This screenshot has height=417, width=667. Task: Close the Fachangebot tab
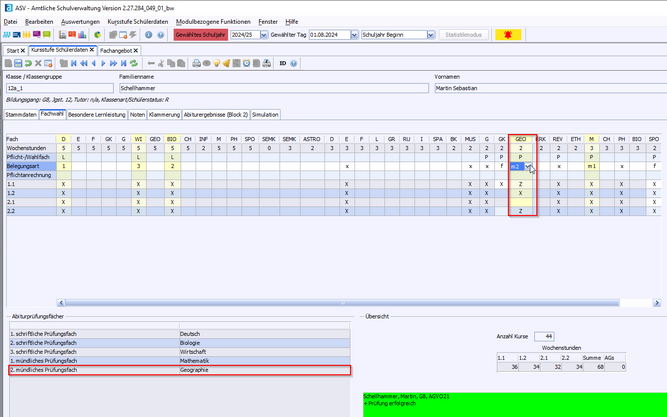point(136,49)
